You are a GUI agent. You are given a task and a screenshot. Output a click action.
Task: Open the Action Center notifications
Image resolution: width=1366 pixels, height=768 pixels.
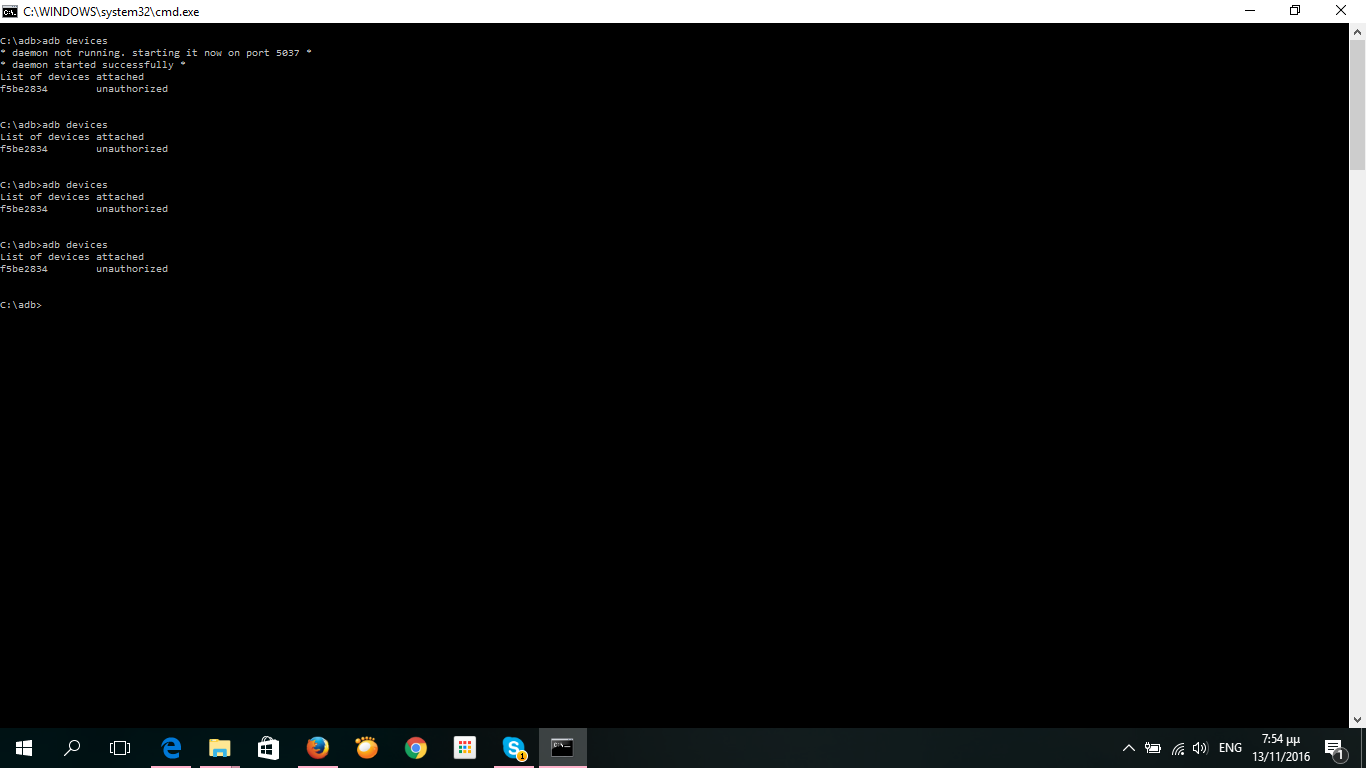(1334, 748)
